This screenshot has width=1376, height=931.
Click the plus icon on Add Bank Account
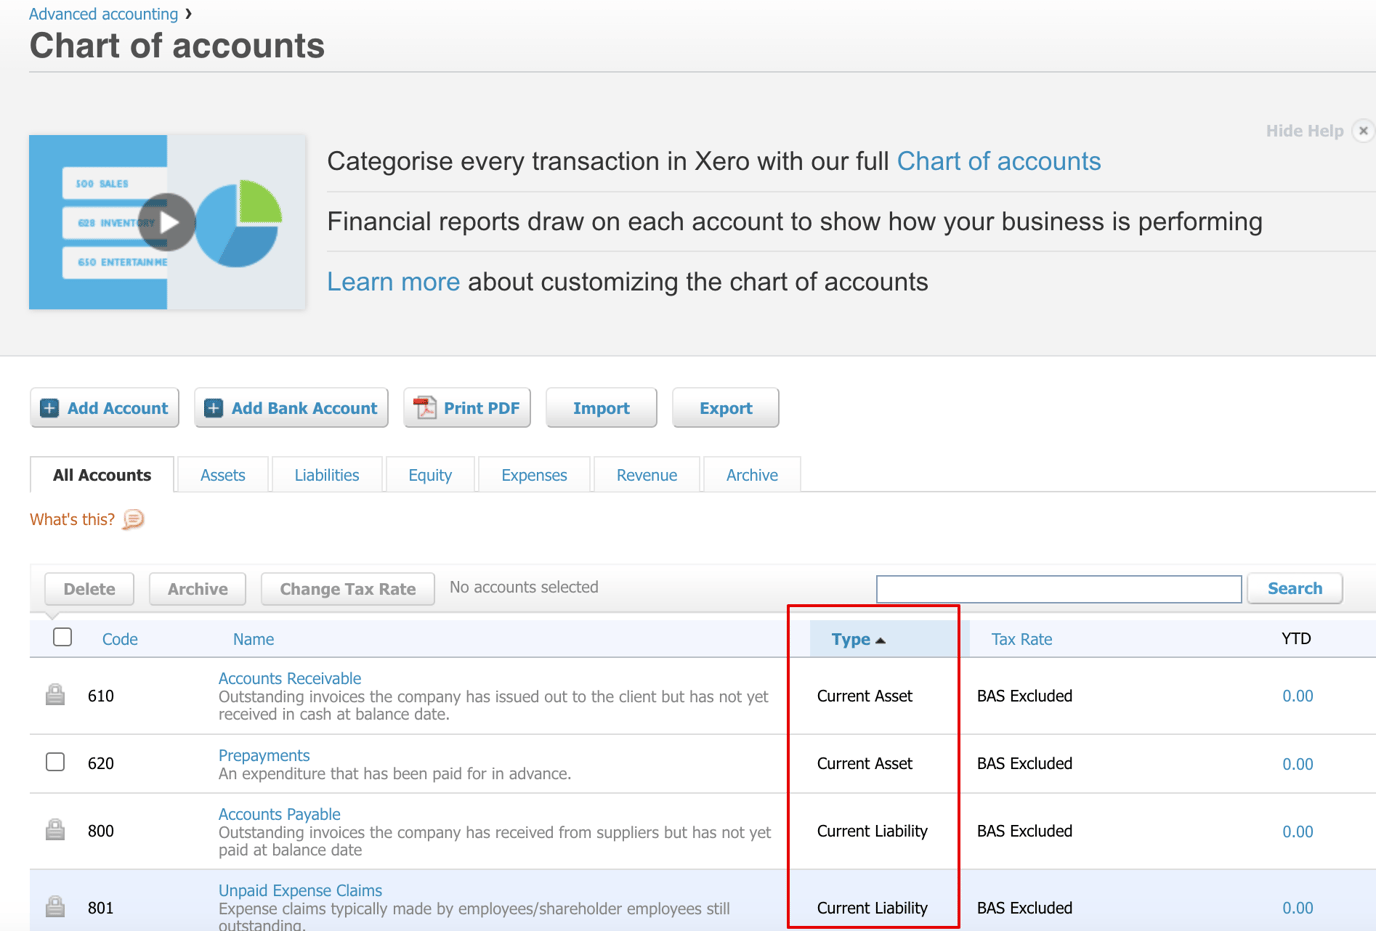pos(212,407)
